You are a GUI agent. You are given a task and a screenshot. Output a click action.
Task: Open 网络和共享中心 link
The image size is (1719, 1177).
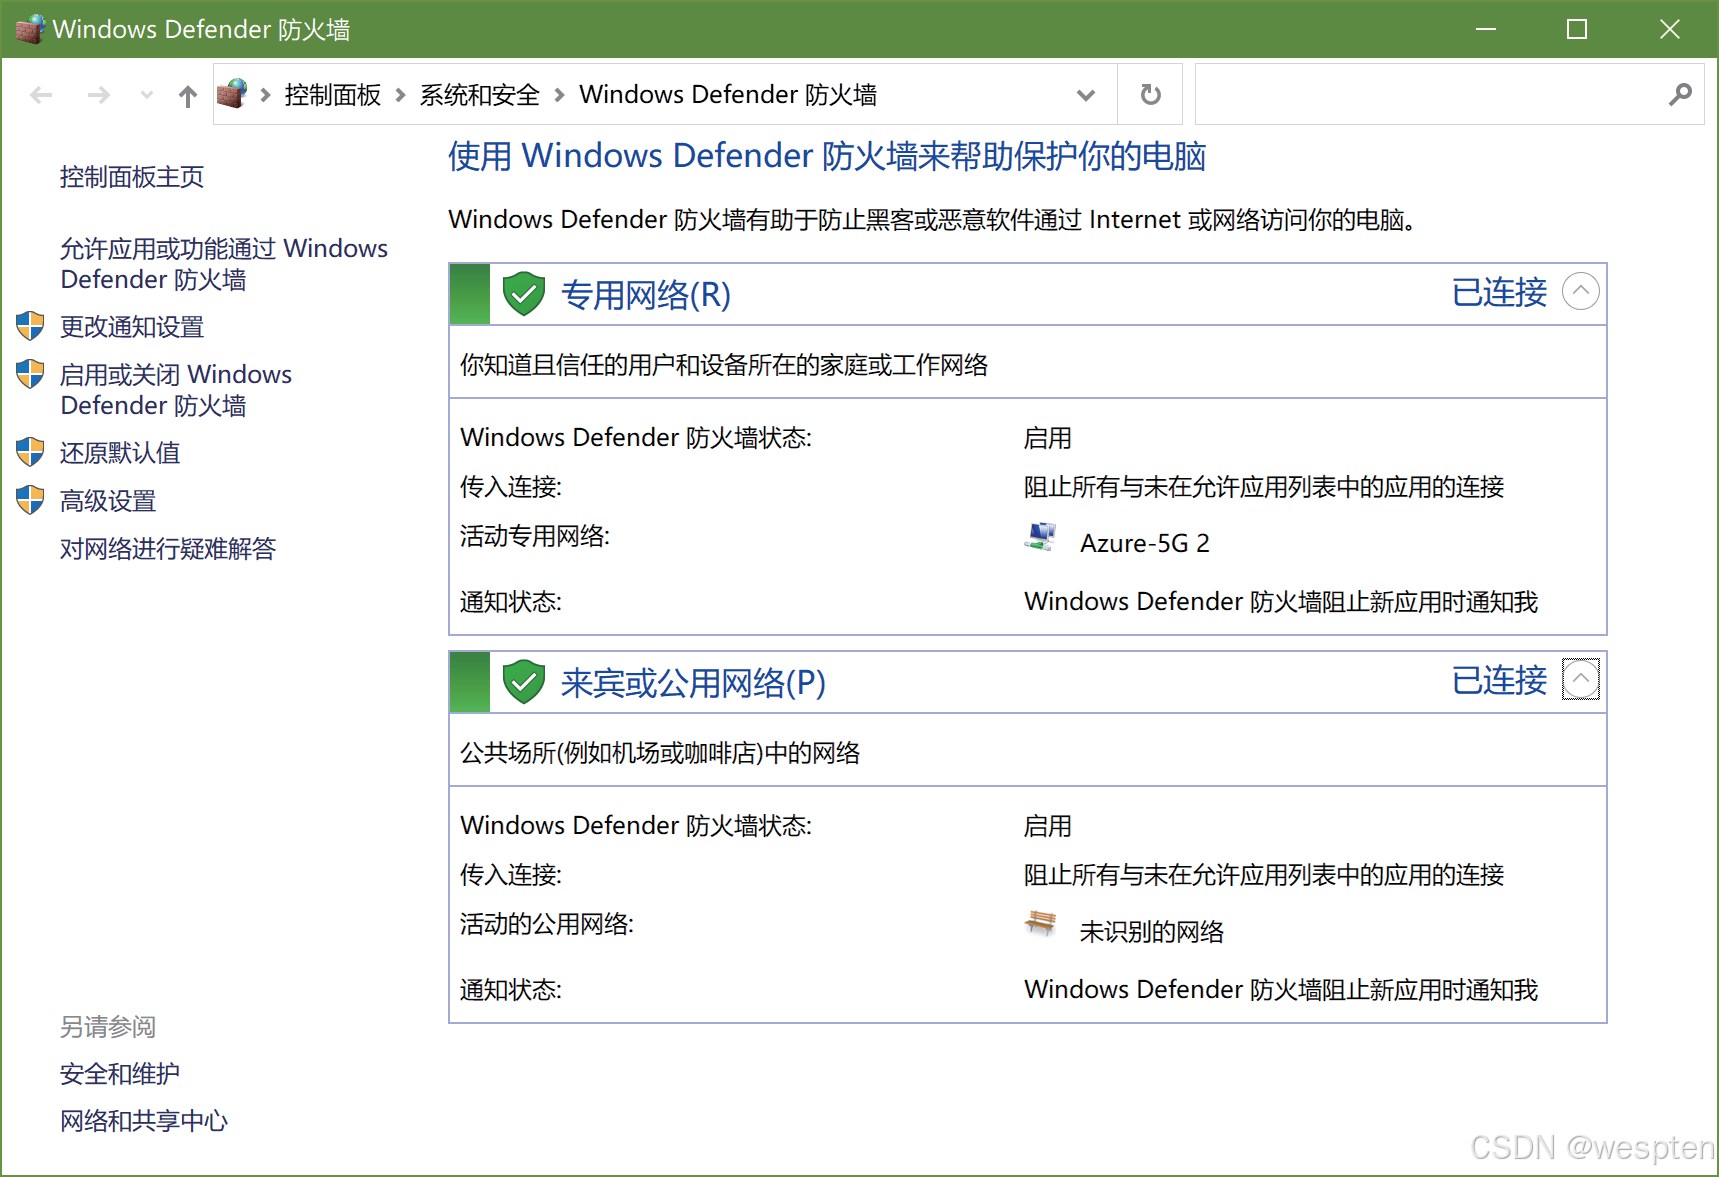click(x=144, y=1121)
